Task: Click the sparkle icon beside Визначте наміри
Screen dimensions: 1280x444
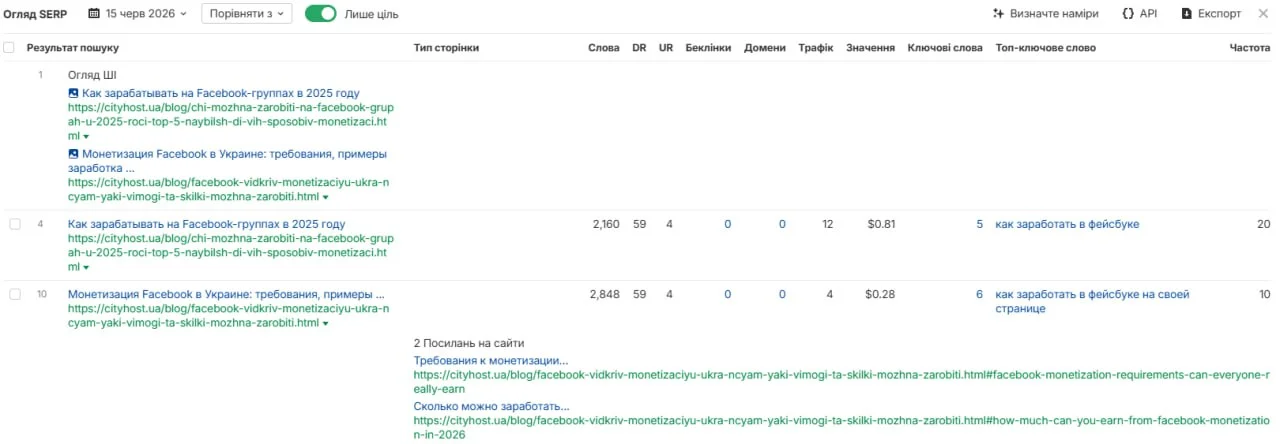Action: 998,14
